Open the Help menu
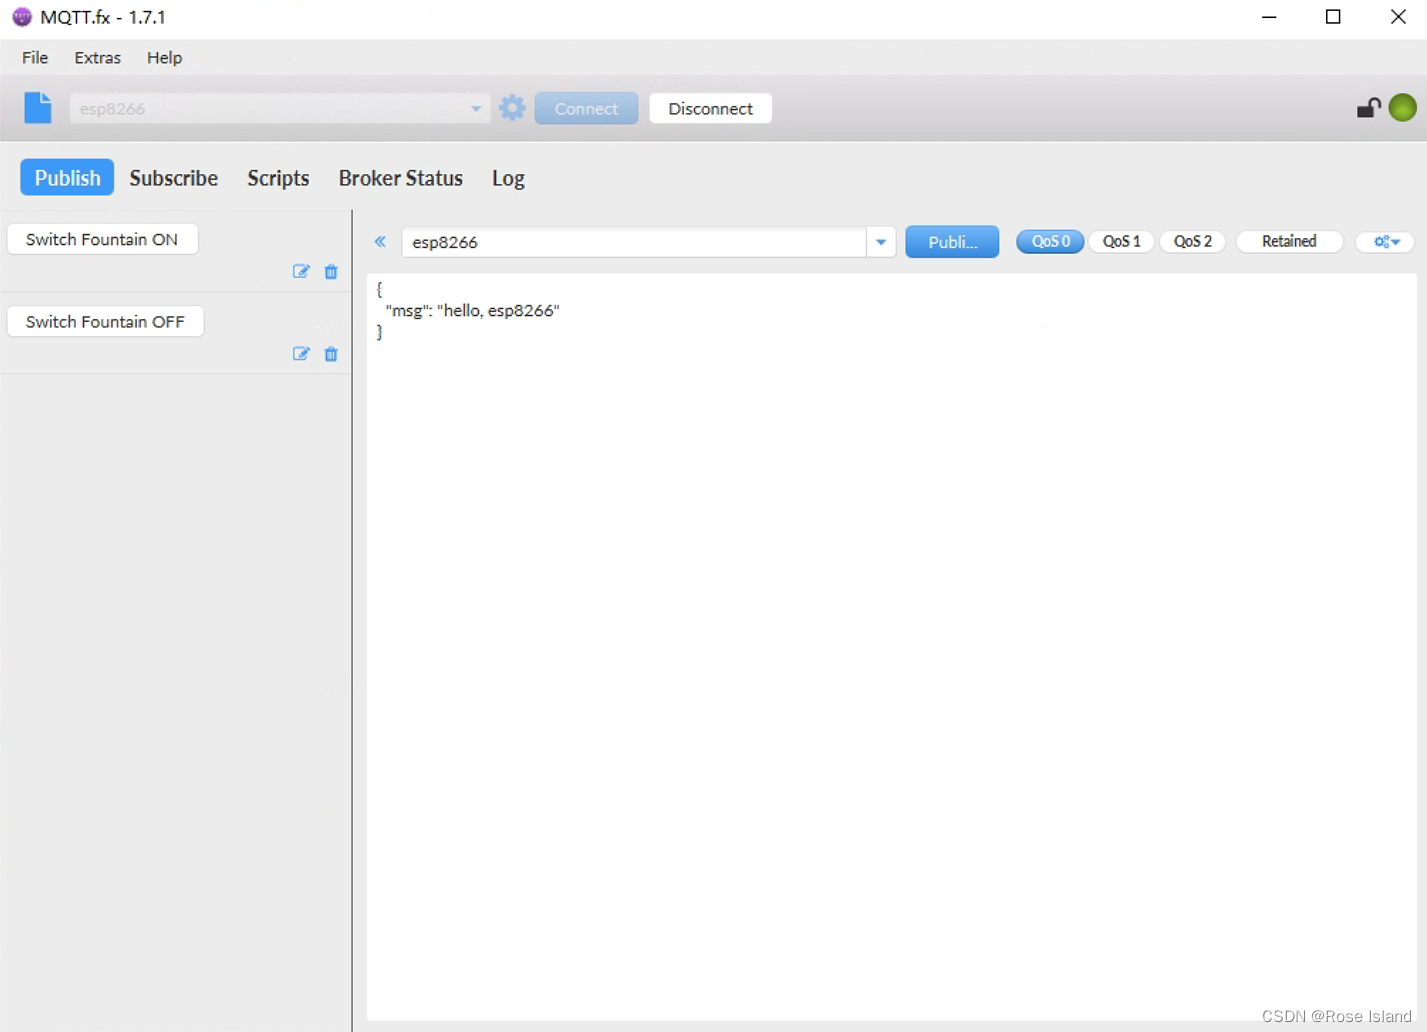This screenshot has height=1032, width=1427. (x=164, y=57)
